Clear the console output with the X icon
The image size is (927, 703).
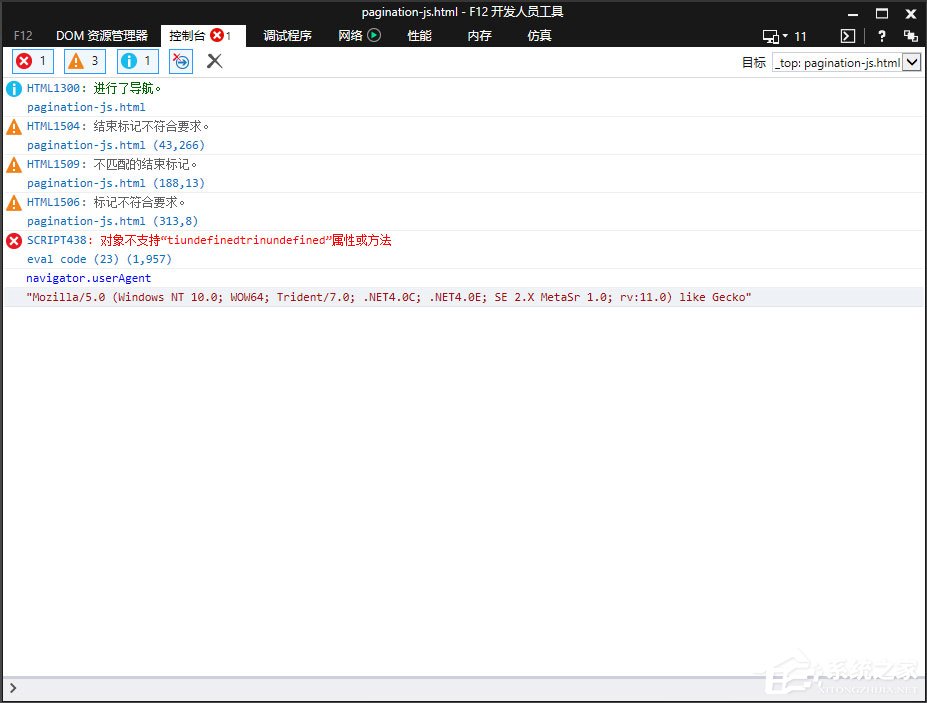click(213, 61)
